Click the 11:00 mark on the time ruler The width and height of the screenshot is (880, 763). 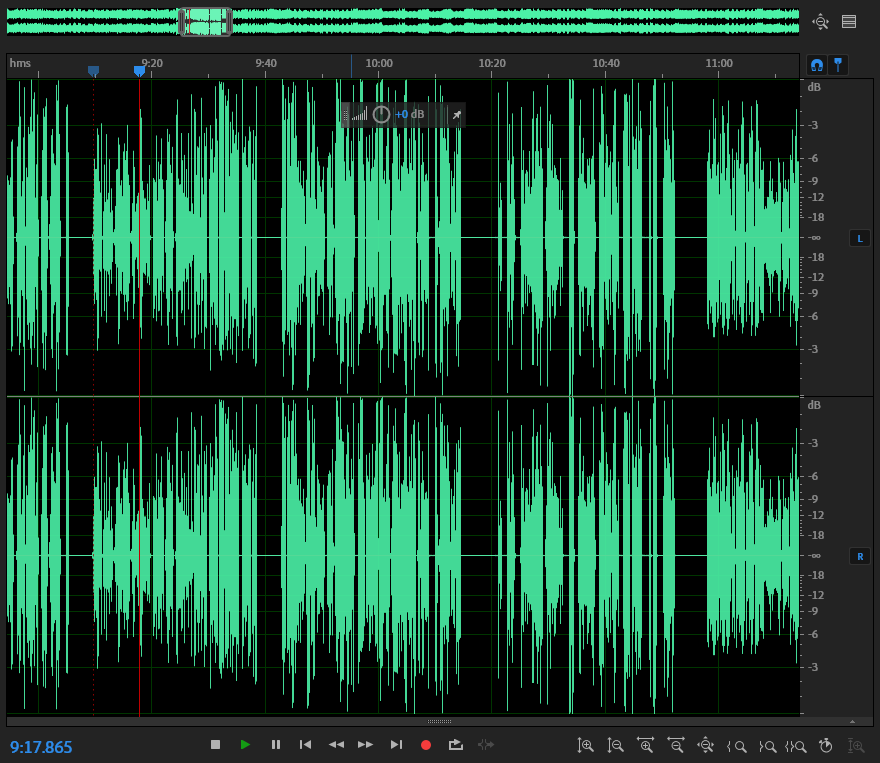[719, 63]
